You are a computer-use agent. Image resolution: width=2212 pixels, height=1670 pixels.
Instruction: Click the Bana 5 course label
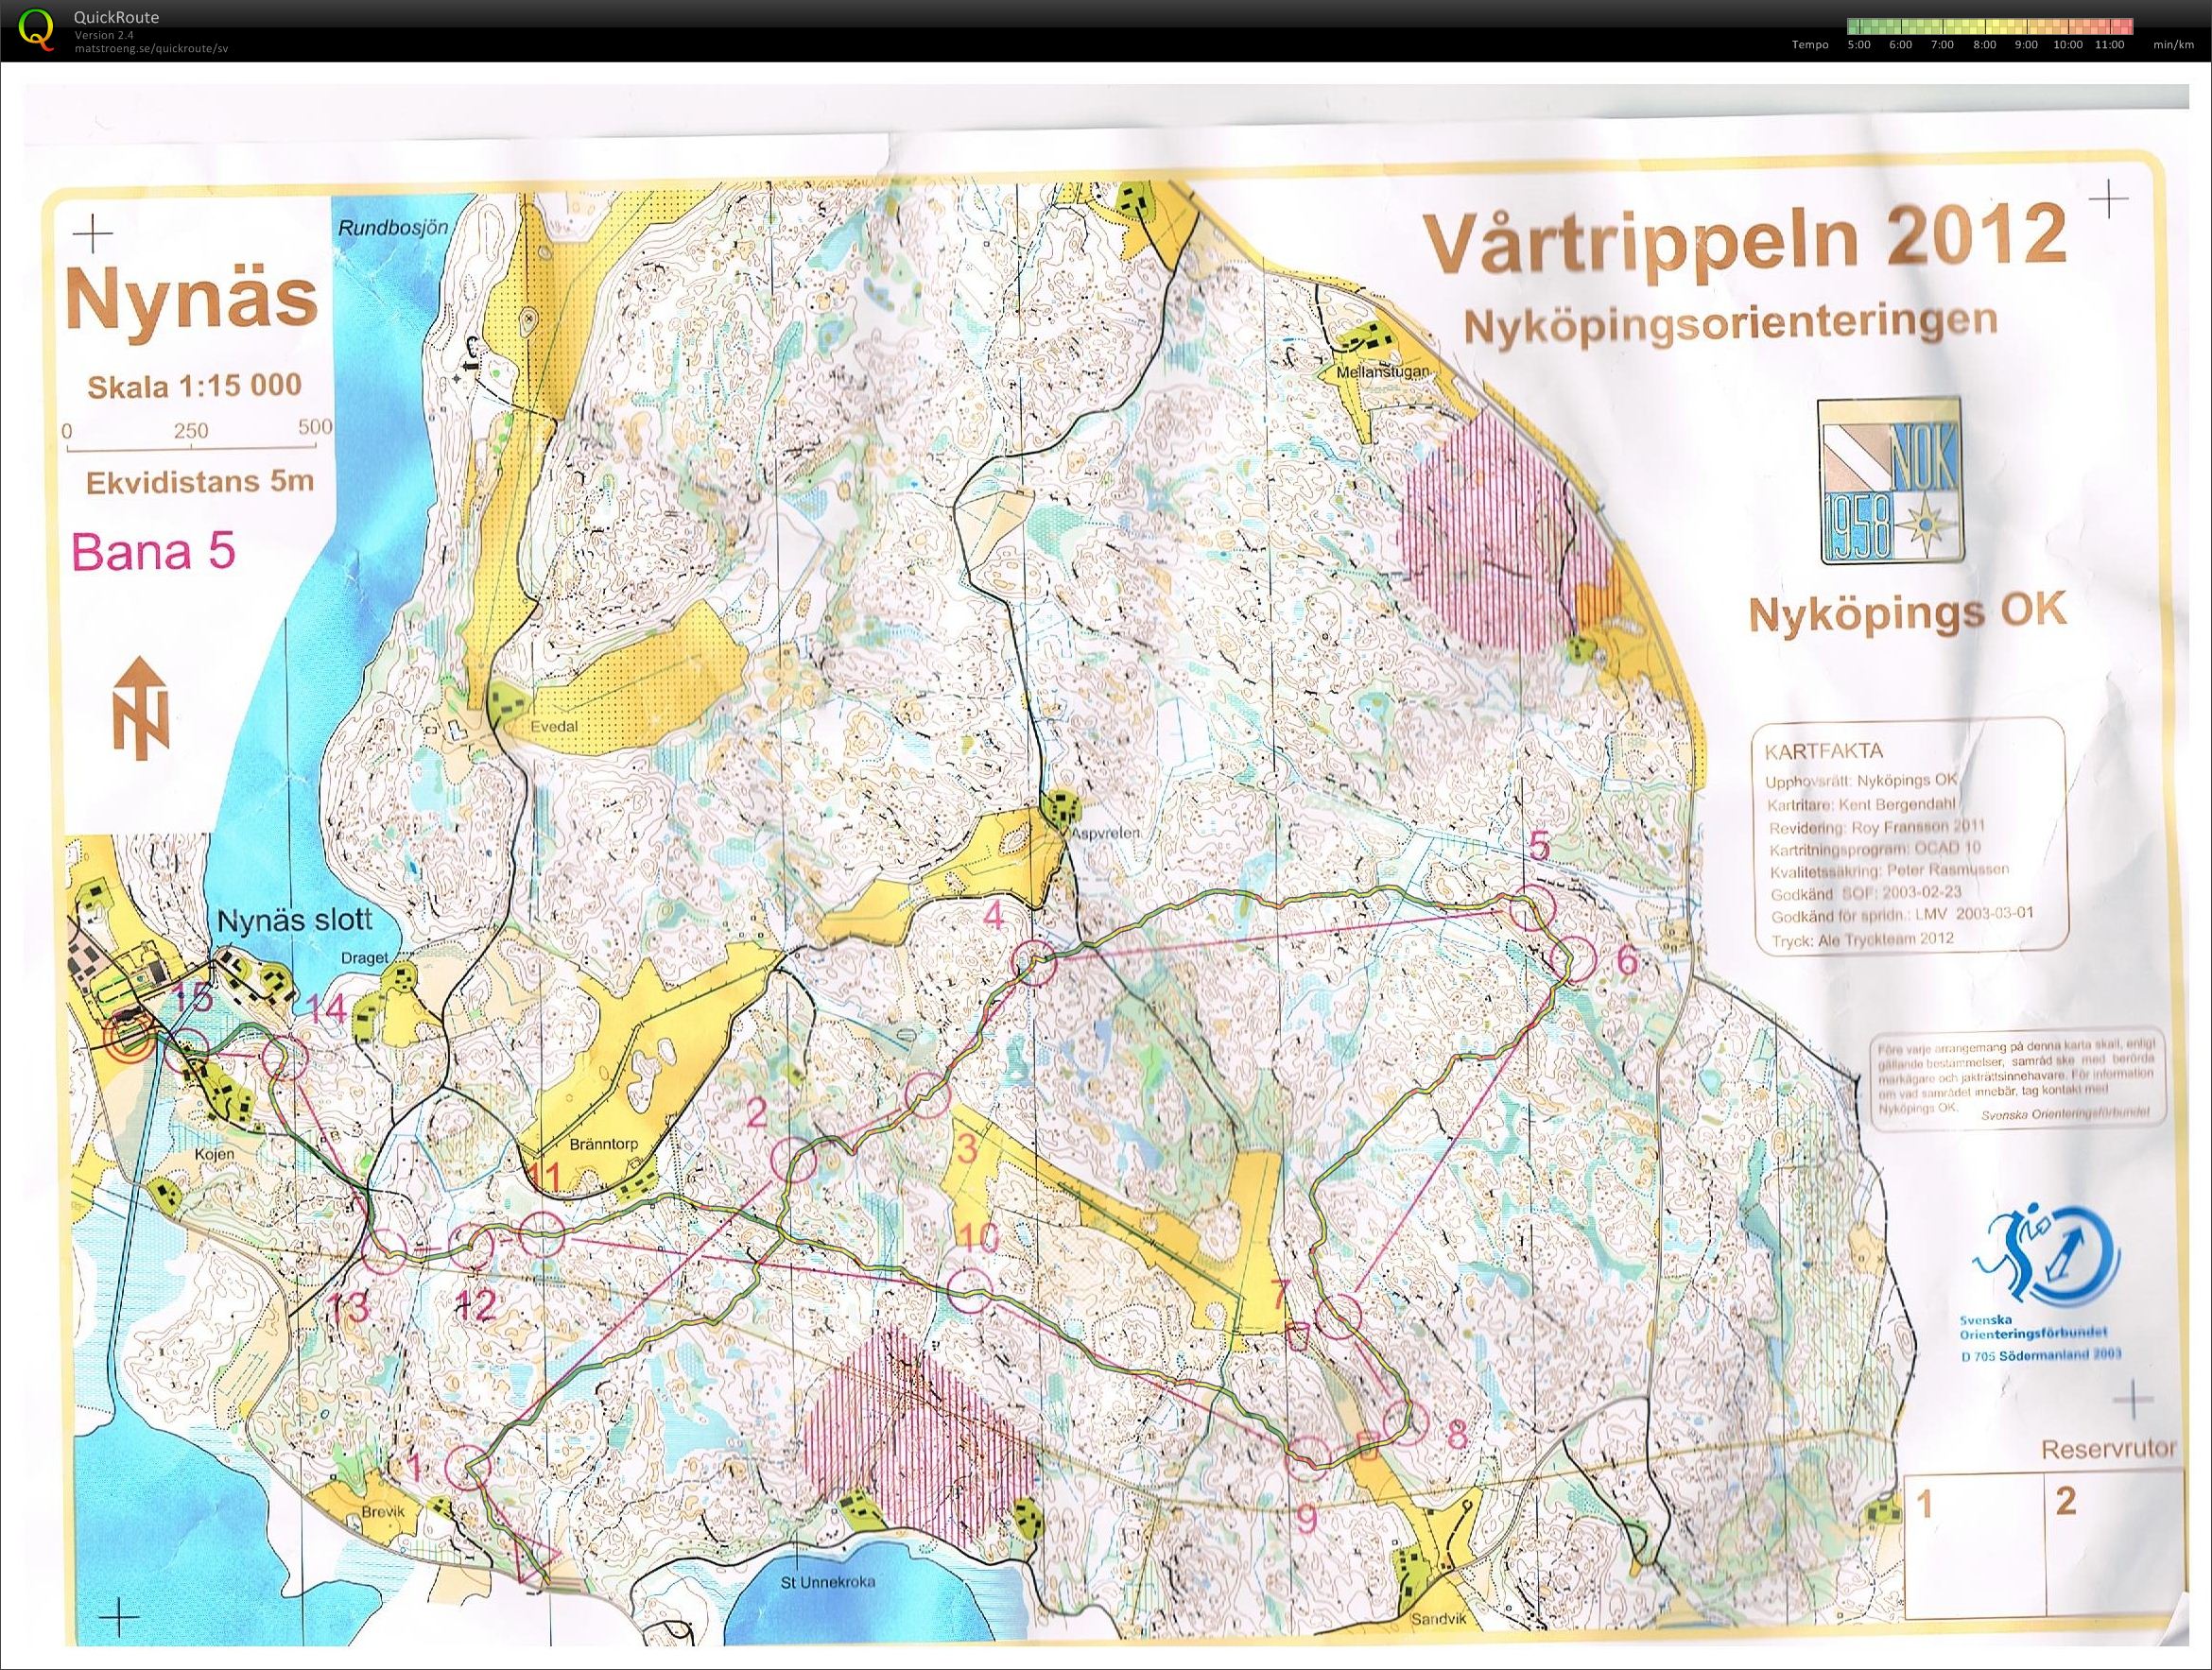154,552
